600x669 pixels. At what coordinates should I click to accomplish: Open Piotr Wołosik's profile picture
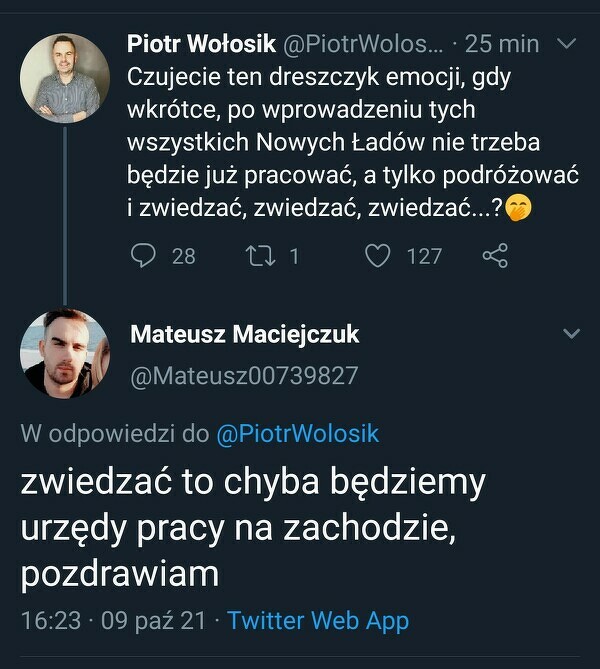click(65, 78)
